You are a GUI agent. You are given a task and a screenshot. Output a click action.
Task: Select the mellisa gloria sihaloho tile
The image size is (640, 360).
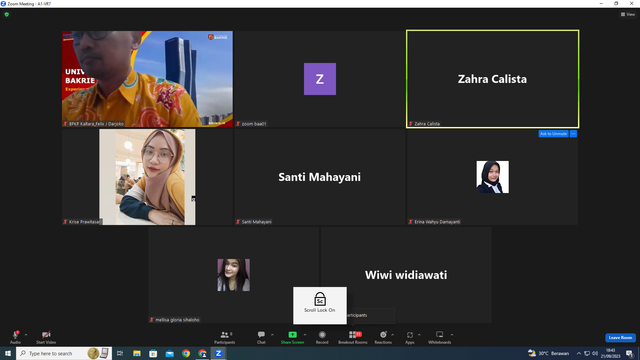[x=233, y=275]
